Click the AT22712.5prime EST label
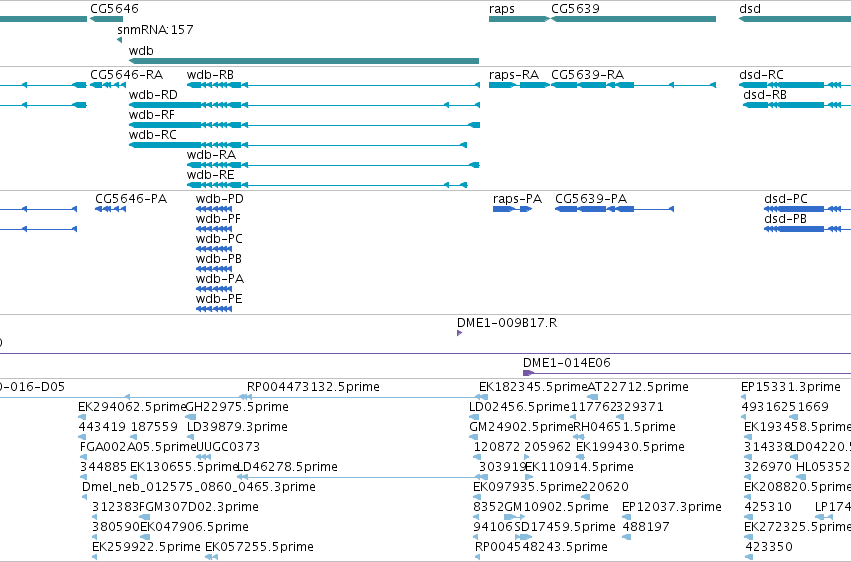The height and width of the screenshot is (562, 851). (638, 387)
